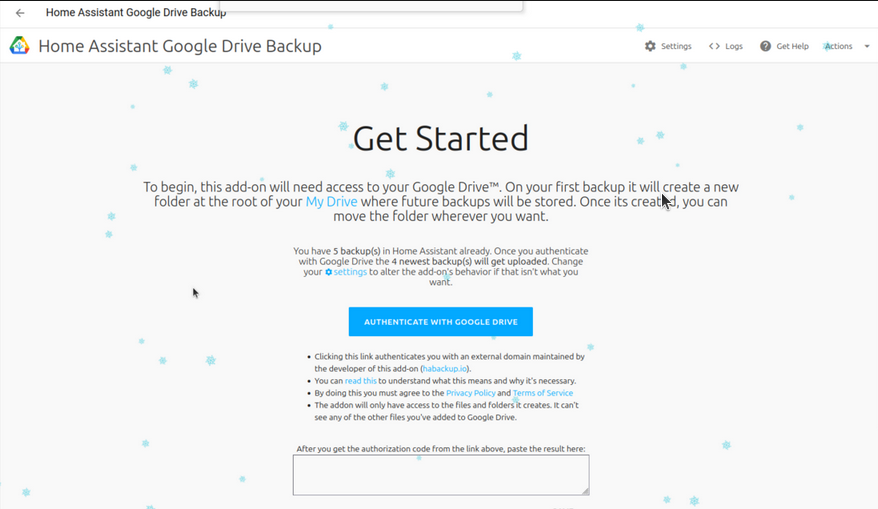
Task: Click the small gear icon beside settings link
Action: pos(329,272)
